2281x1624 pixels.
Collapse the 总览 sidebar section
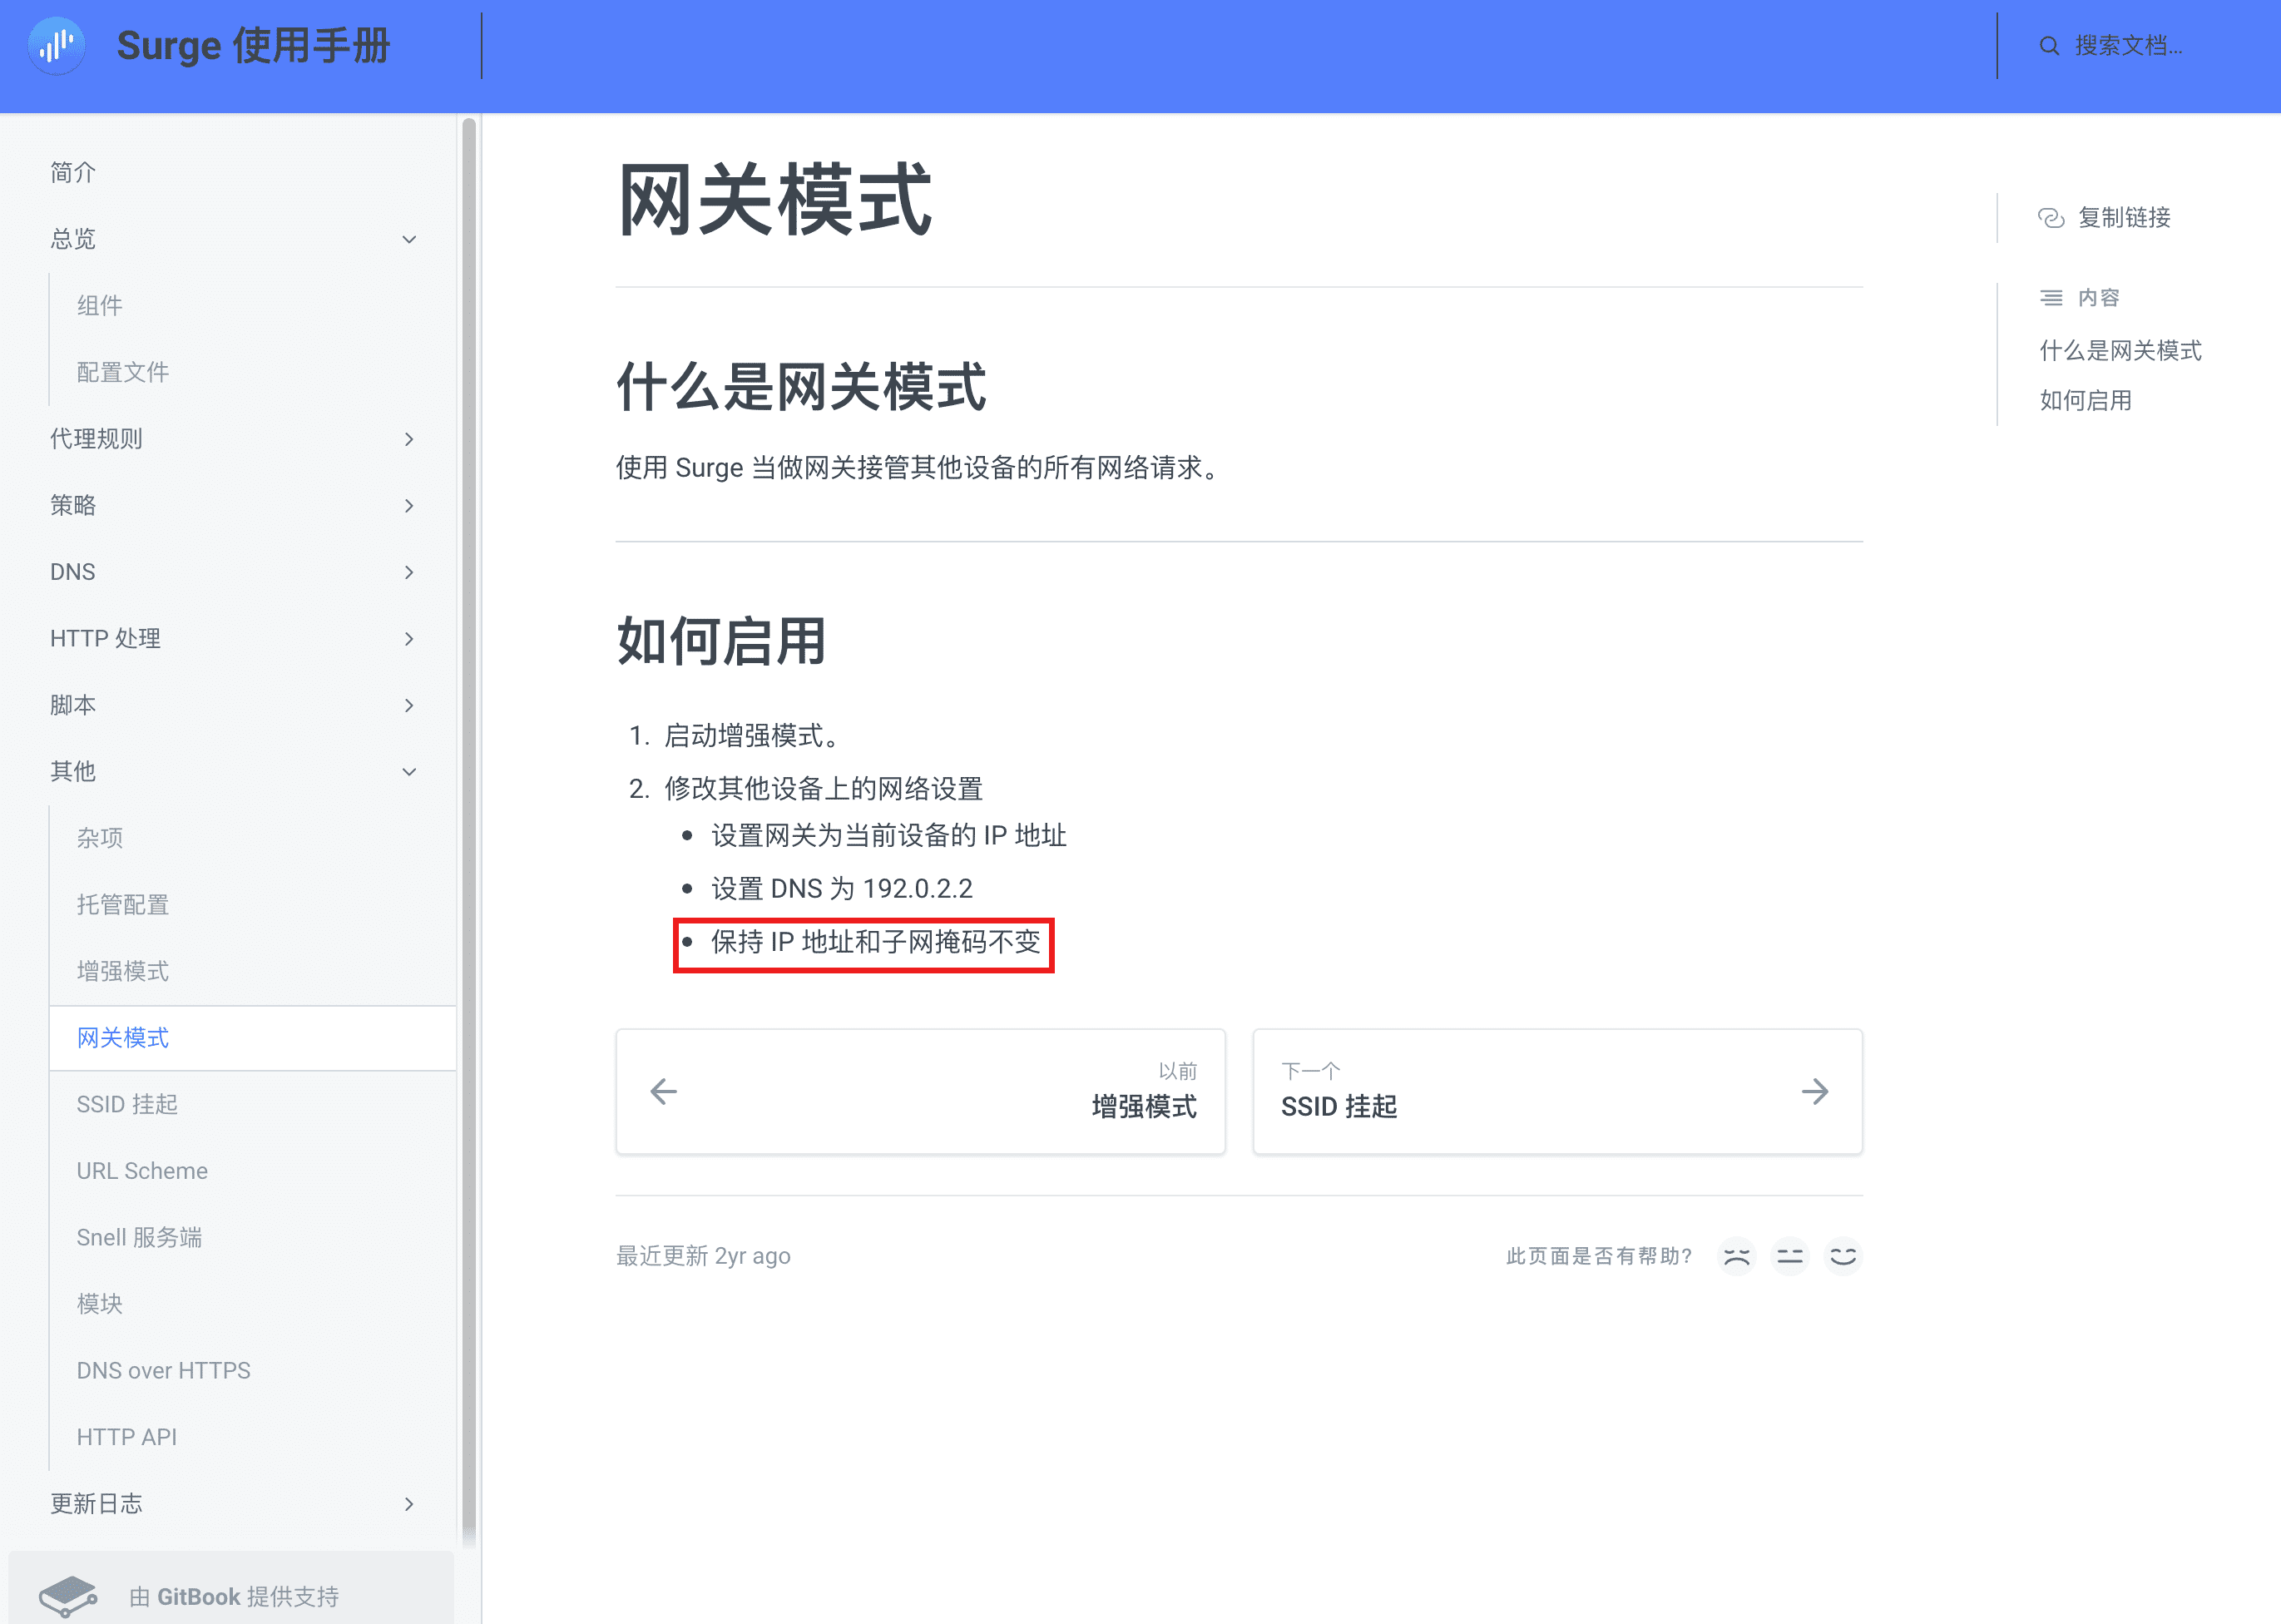pos(409,239)
